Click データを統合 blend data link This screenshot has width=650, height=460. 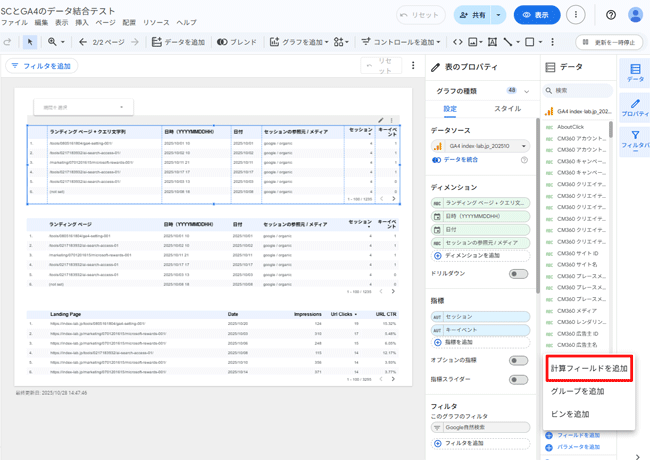455,160
